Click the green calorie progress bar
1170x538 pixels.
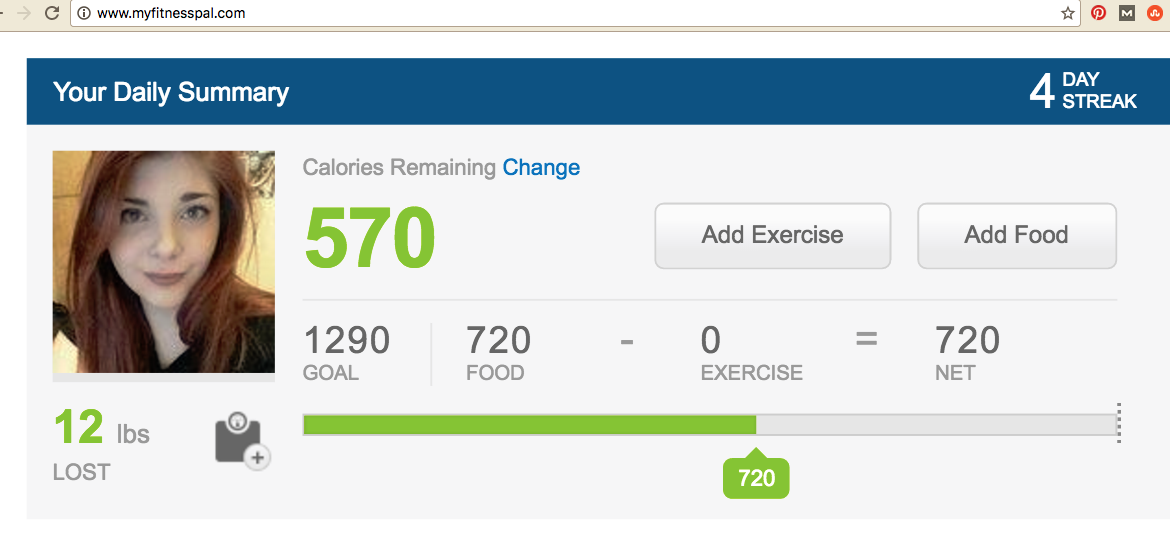(529, 425)
